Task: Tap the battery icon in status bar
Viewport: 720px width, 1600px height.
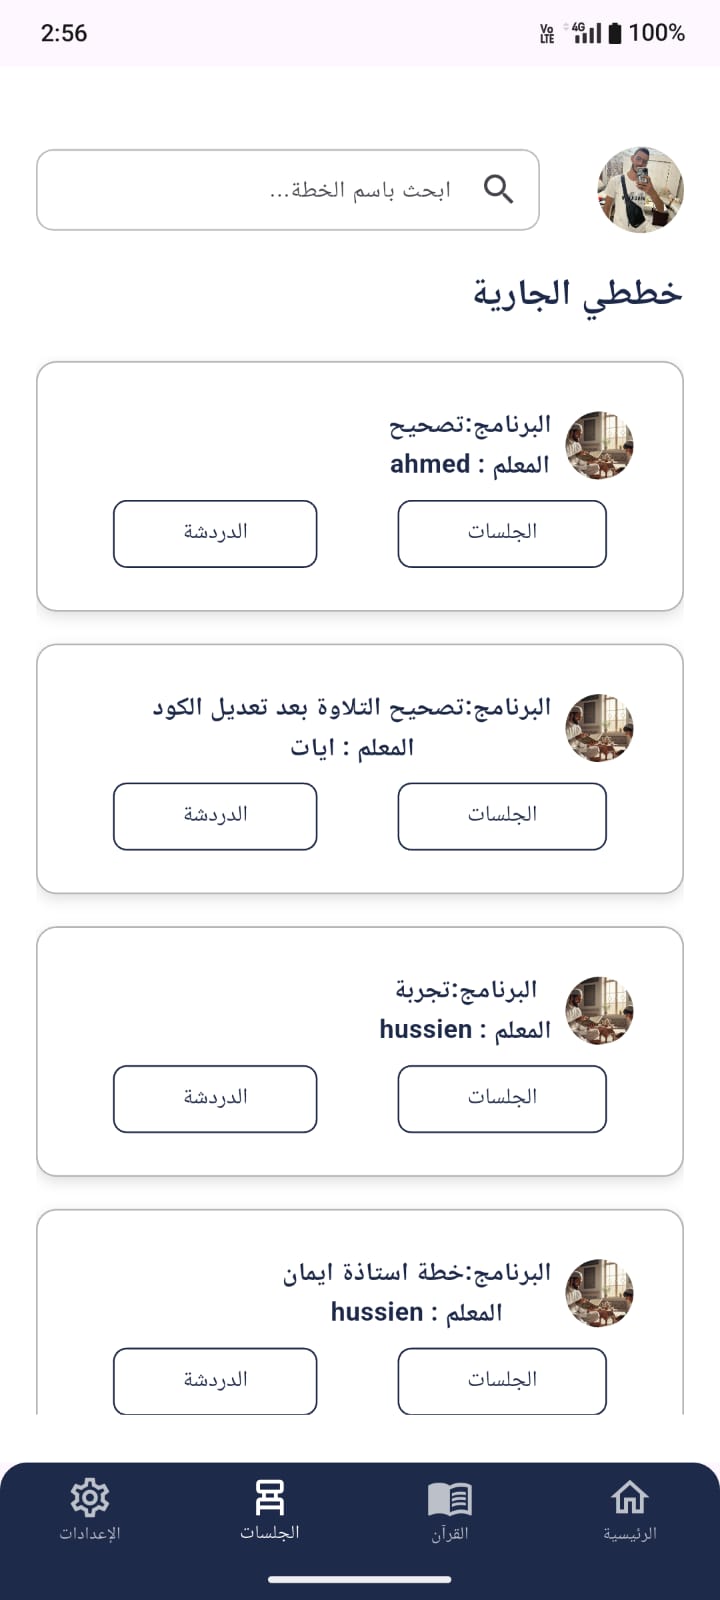Action: [x=615, y=33]
